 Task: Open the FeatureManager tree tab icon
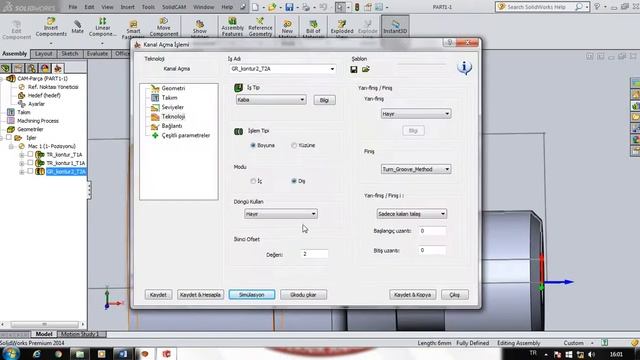click(5, 68)
